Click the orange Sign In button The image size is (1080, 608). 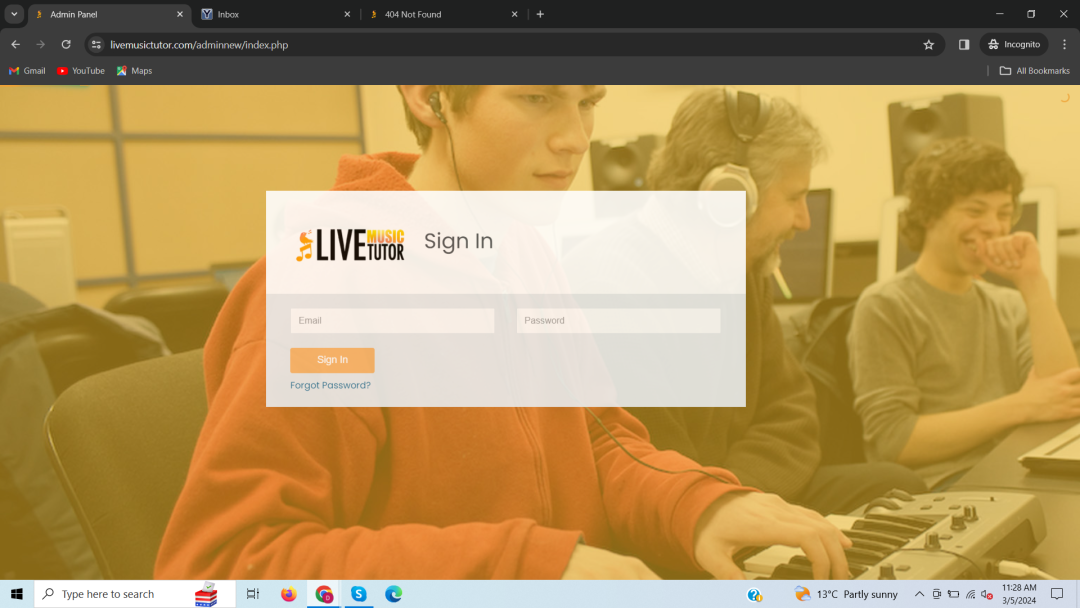[x=332, y=360]
